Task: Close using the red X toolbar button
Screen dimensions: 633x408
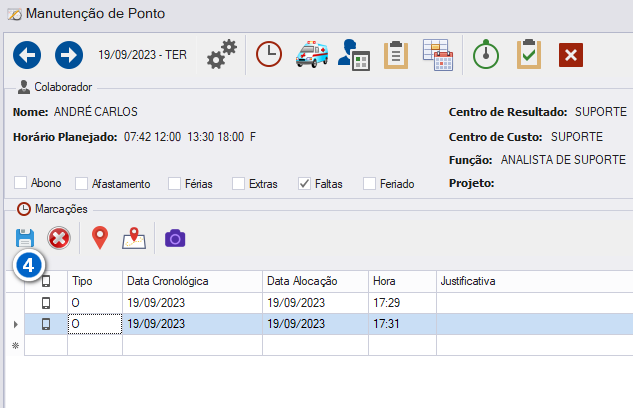Action: tap(571, 55)
